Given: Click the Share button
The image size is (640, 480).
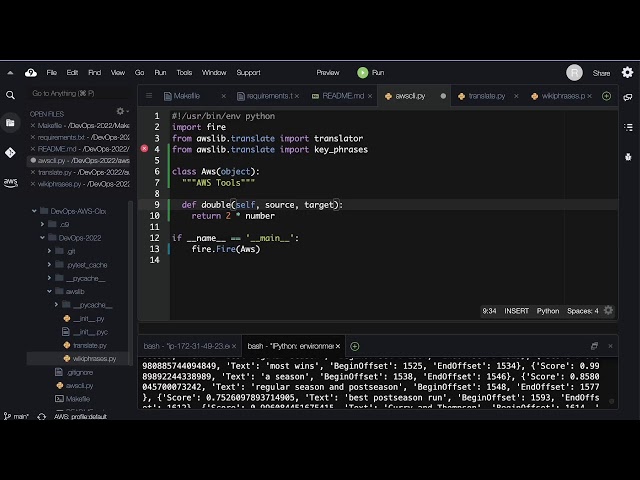Looking at the screenshot, I should [x=601, y=73].
